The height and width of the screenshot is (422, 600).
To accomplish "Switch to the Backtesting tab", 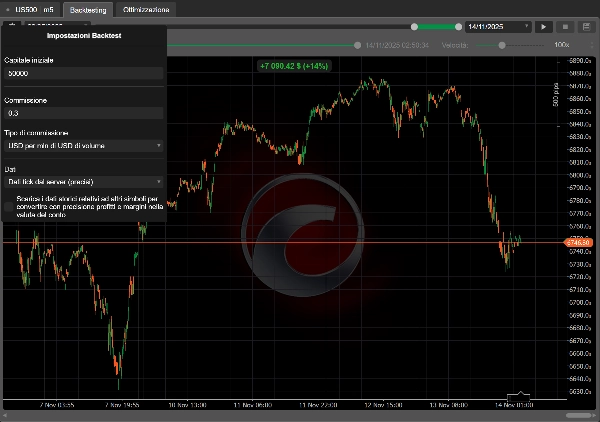I will click(88, 10).
